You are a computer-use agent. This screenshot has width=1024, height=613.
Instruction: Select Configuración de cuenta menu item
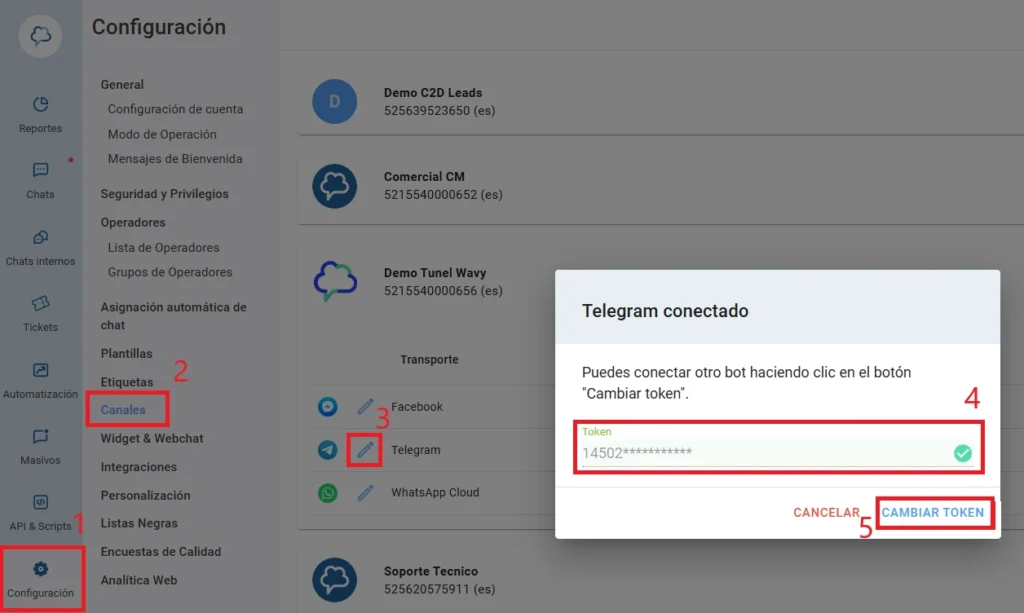pos(175,109)
